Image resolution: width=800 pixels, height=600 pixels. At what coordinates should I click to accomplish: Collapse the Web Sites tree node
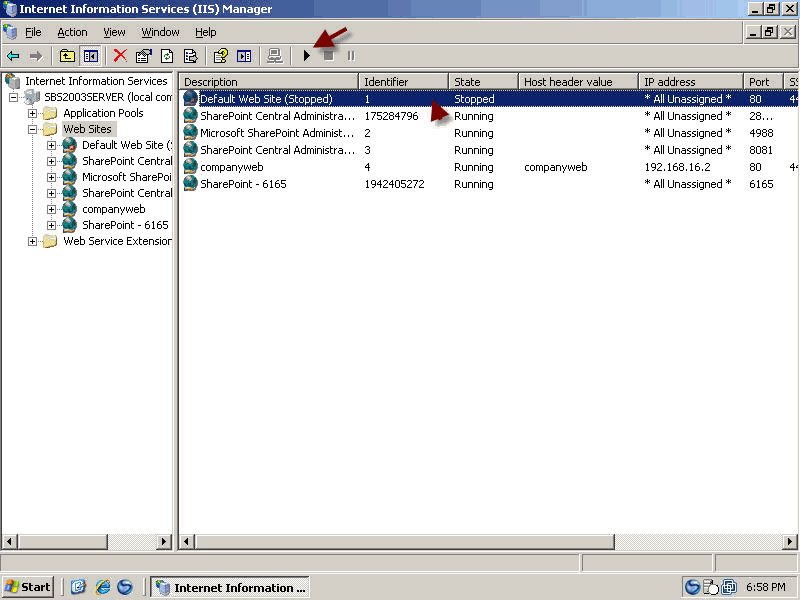[33, 129]
